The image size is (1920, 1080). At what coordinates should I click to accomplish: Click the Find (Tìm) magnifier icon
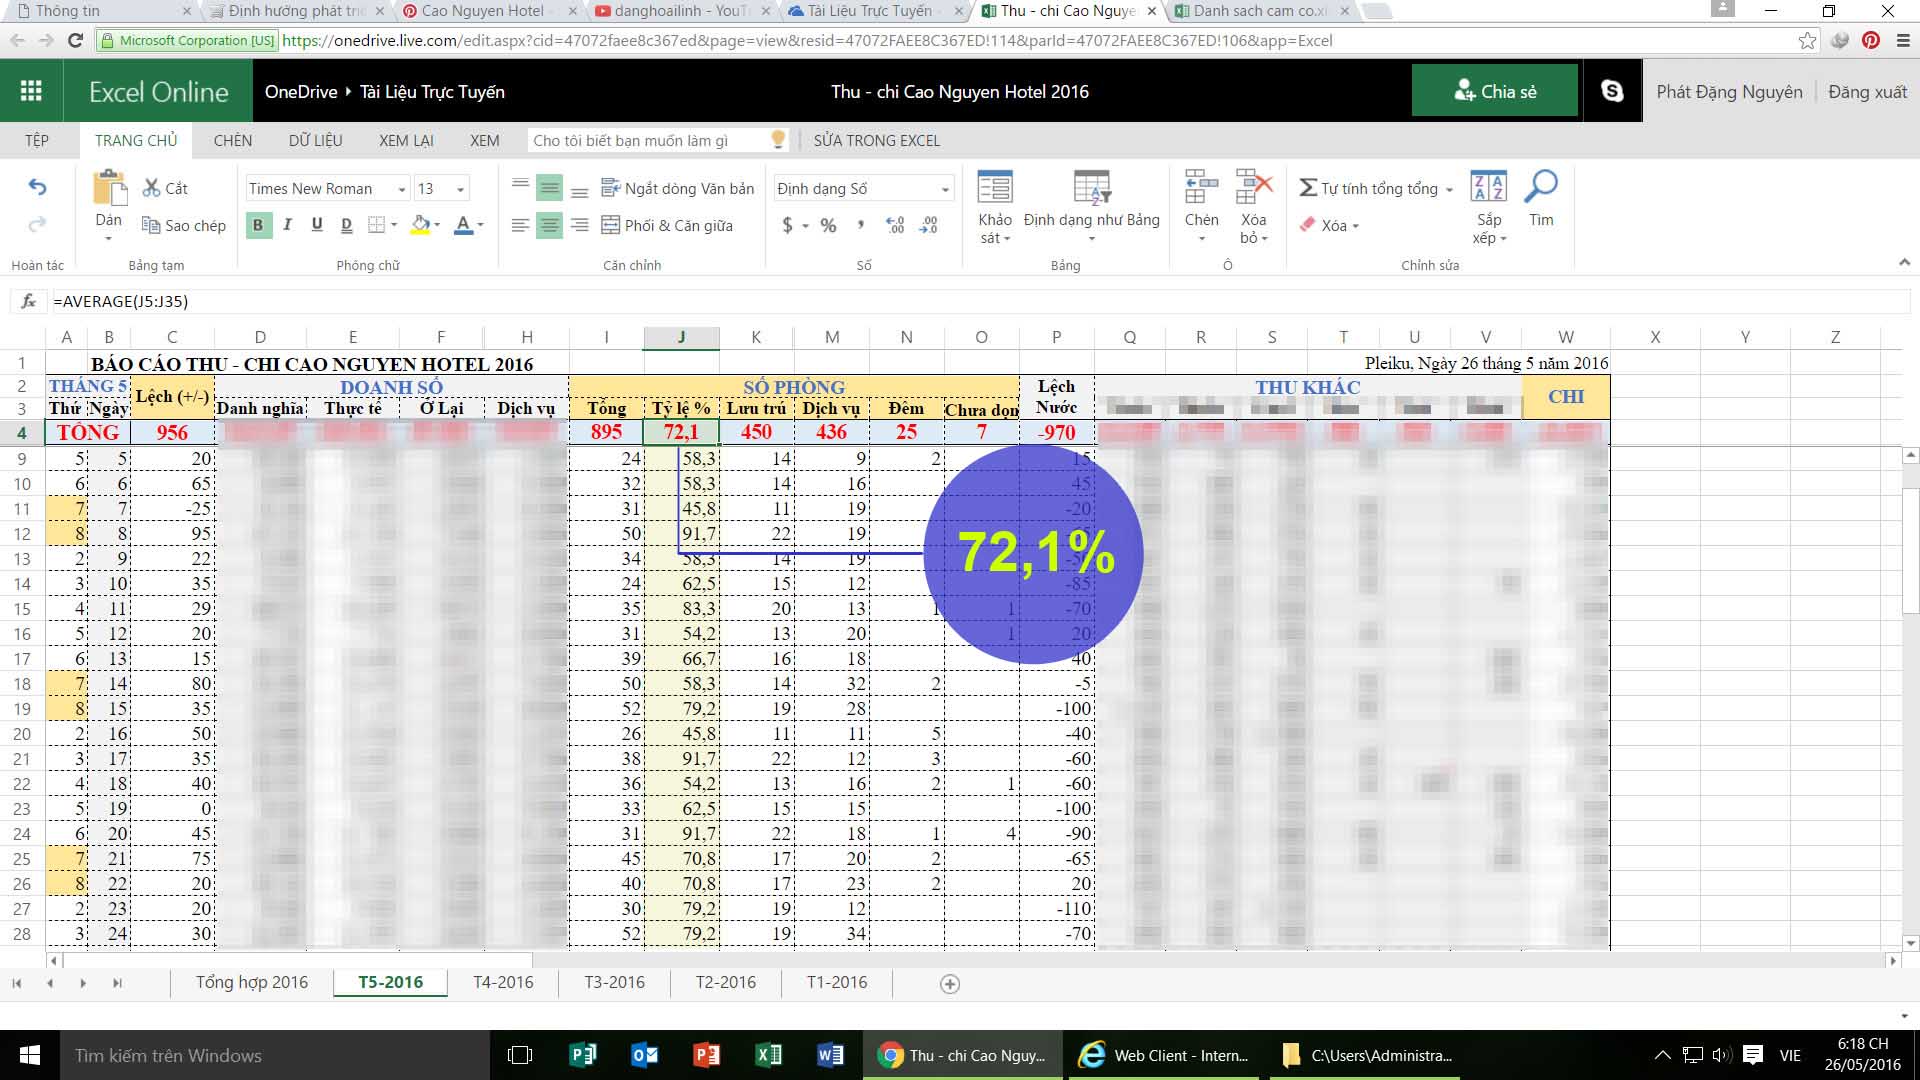1540,187
